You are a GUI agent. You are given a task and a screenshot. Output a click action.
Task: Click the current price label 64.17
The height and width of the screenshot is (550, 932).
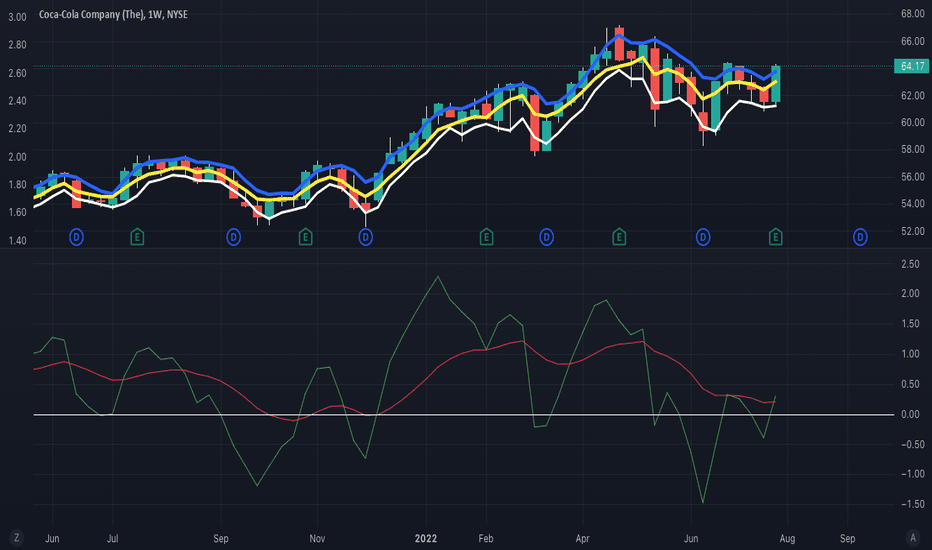pos(912,66)
